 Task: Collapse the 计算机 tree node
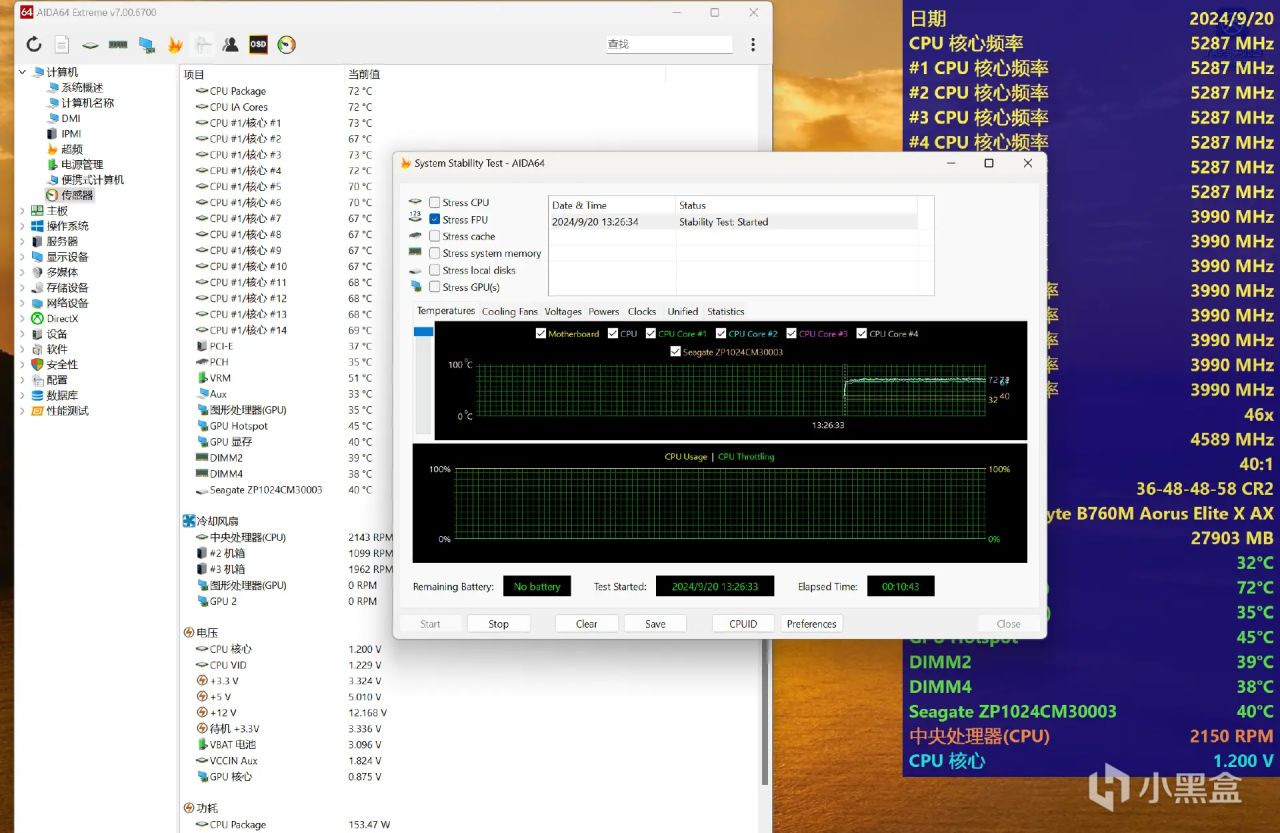coord(23,72)
